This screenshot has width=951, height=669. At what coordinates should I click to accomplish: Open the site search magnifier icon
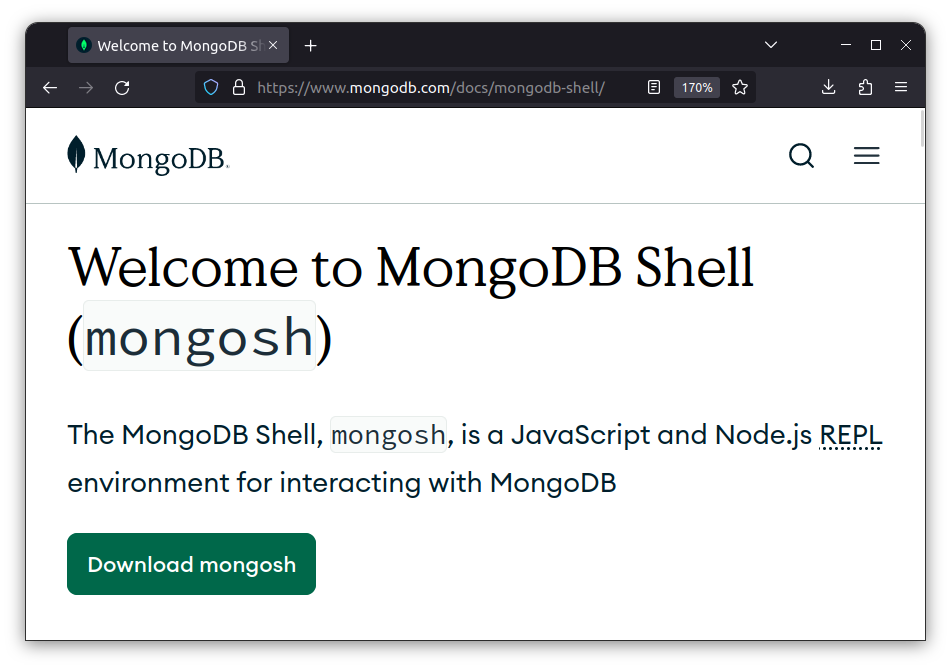click(801, 156)
